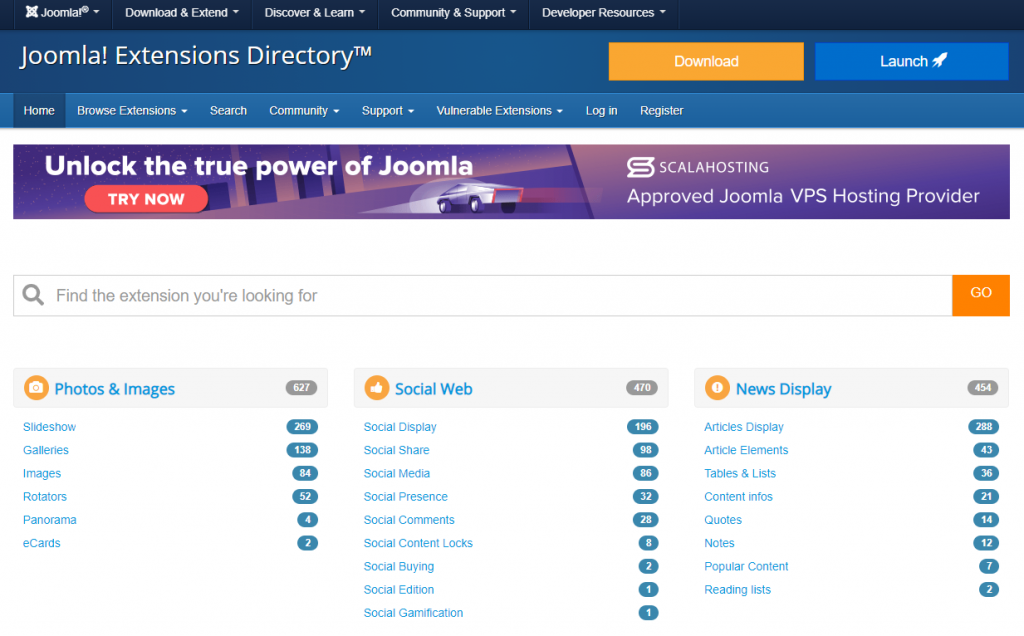This screenshot has width=1024, height=636.
Task: Open the Reading lists link
Action: [737, 590]
